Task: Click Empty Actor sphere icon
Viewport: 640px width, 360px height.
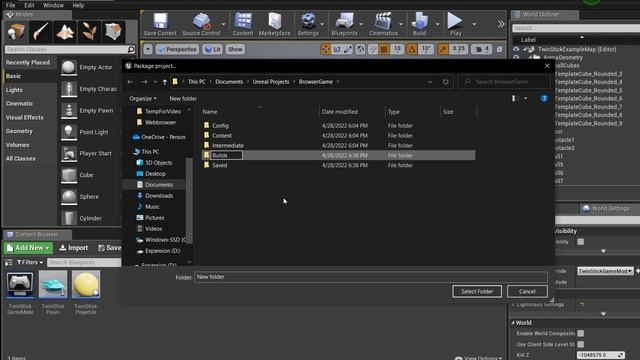Action: click(x=69, y=67)
